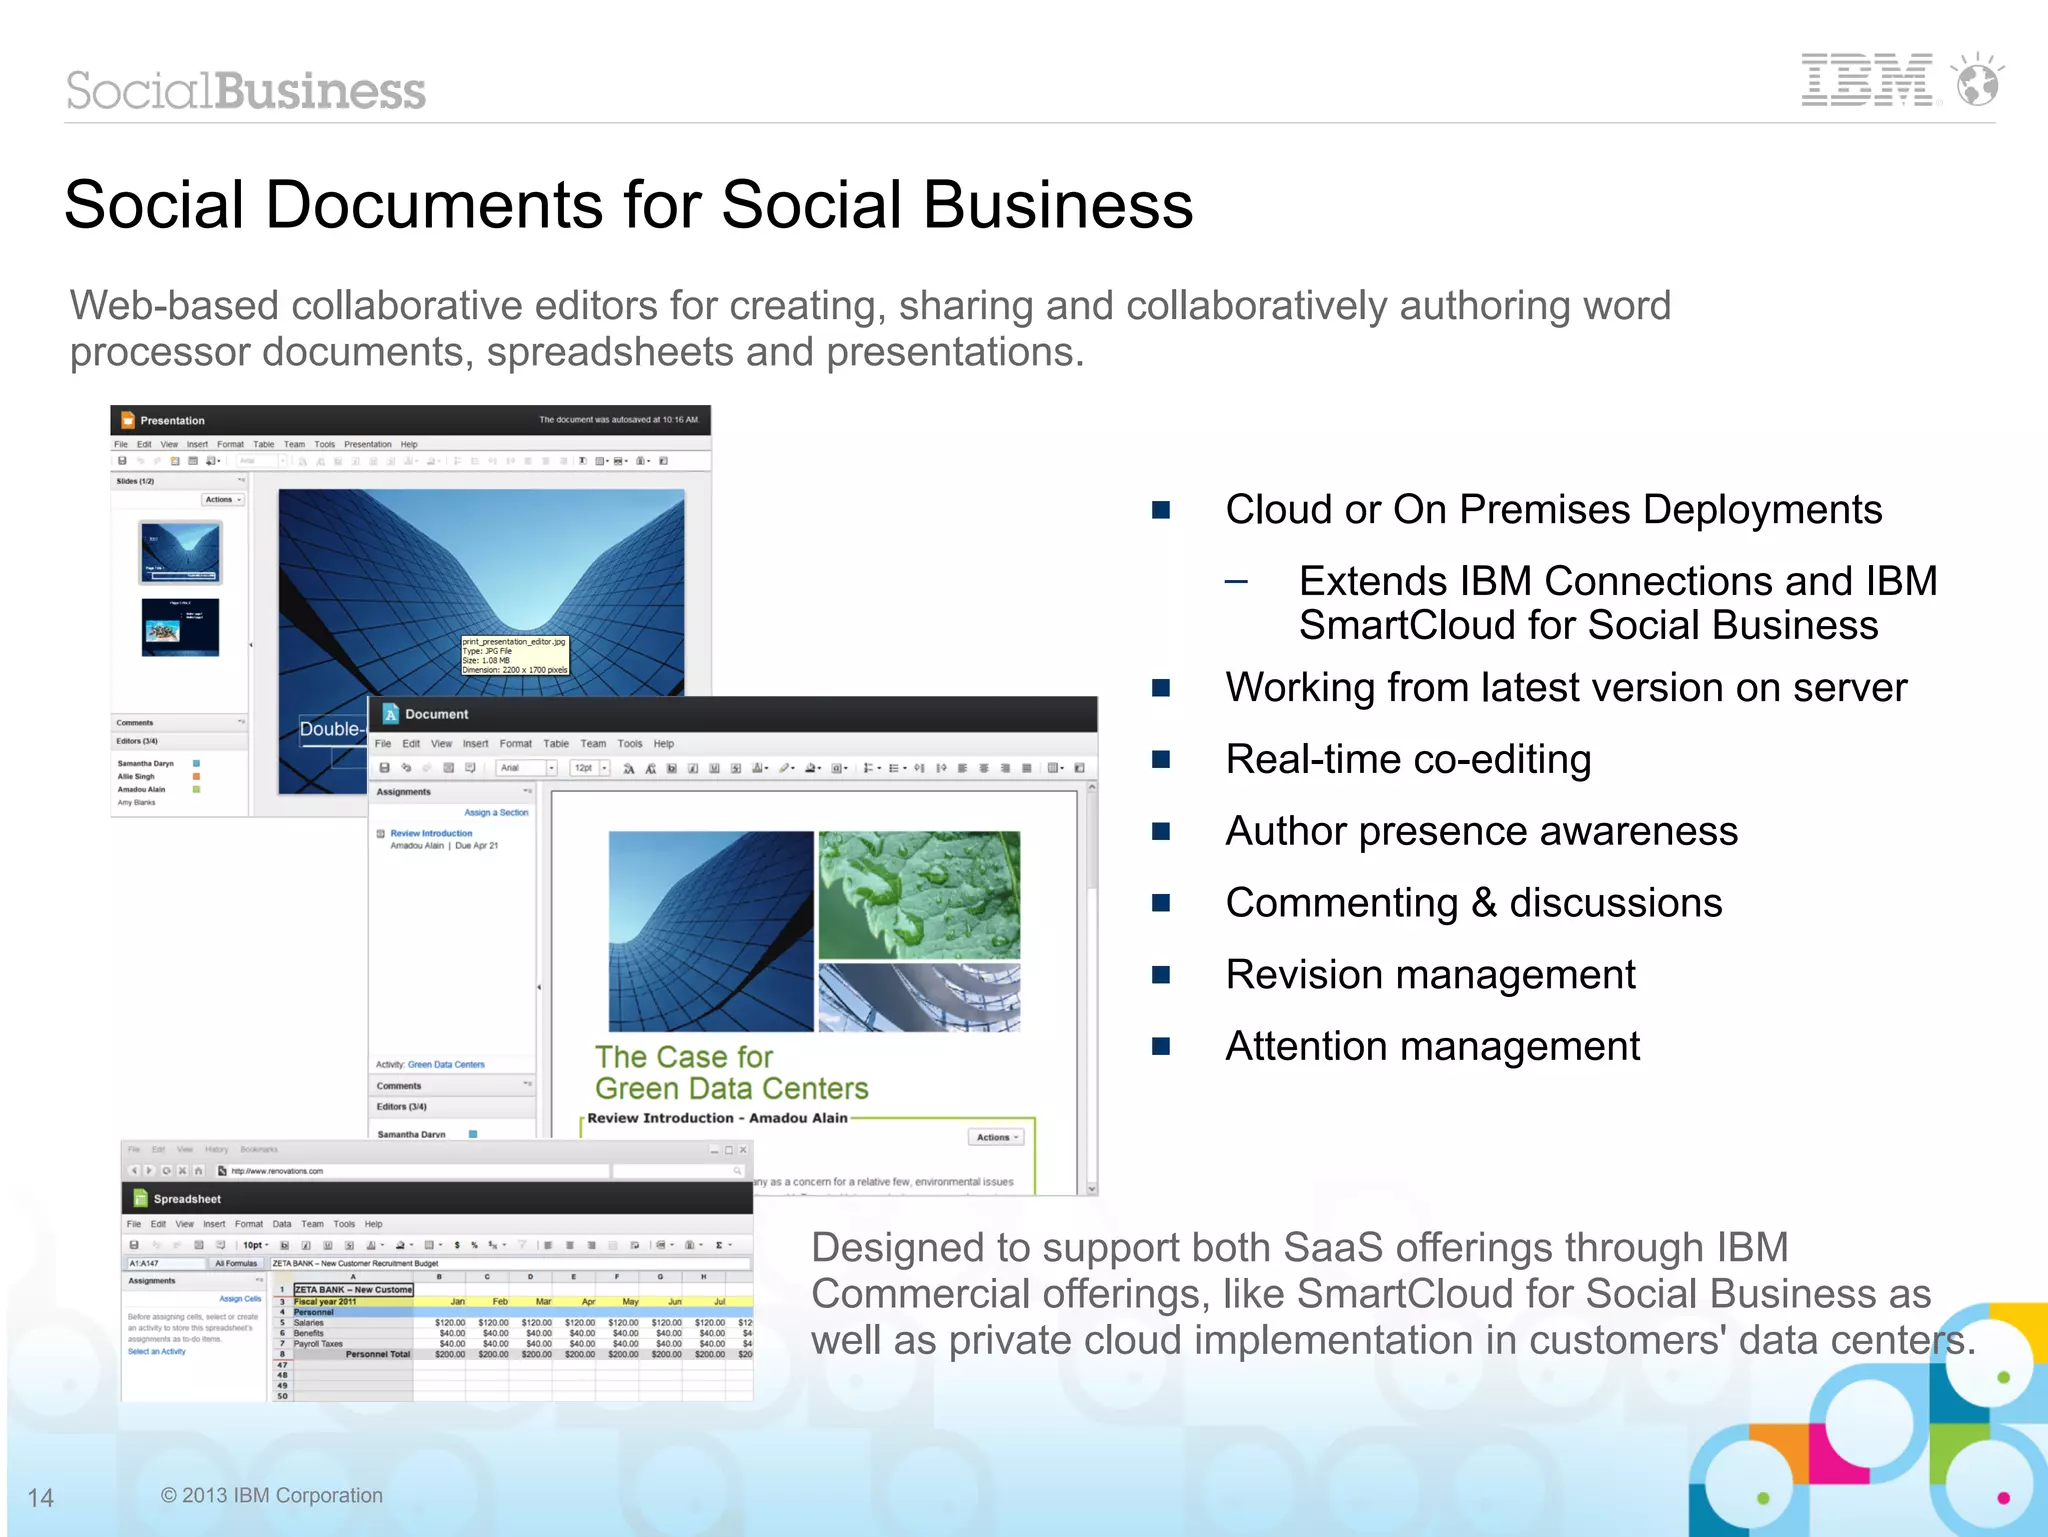The height and width of the screenshot is (1537, 2048).
Task: Open the 12pt font size dropdown in Document
Action: click(604, 768)
